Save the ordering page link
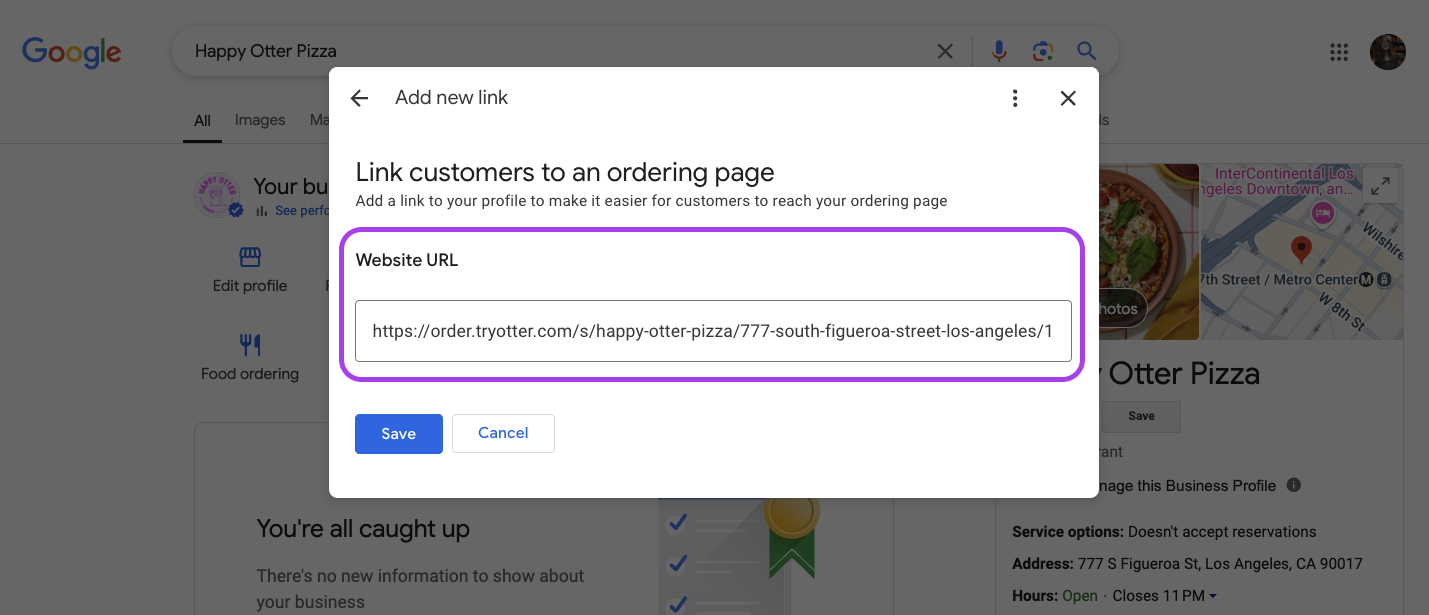1429x615 pixels. point(399,434)
